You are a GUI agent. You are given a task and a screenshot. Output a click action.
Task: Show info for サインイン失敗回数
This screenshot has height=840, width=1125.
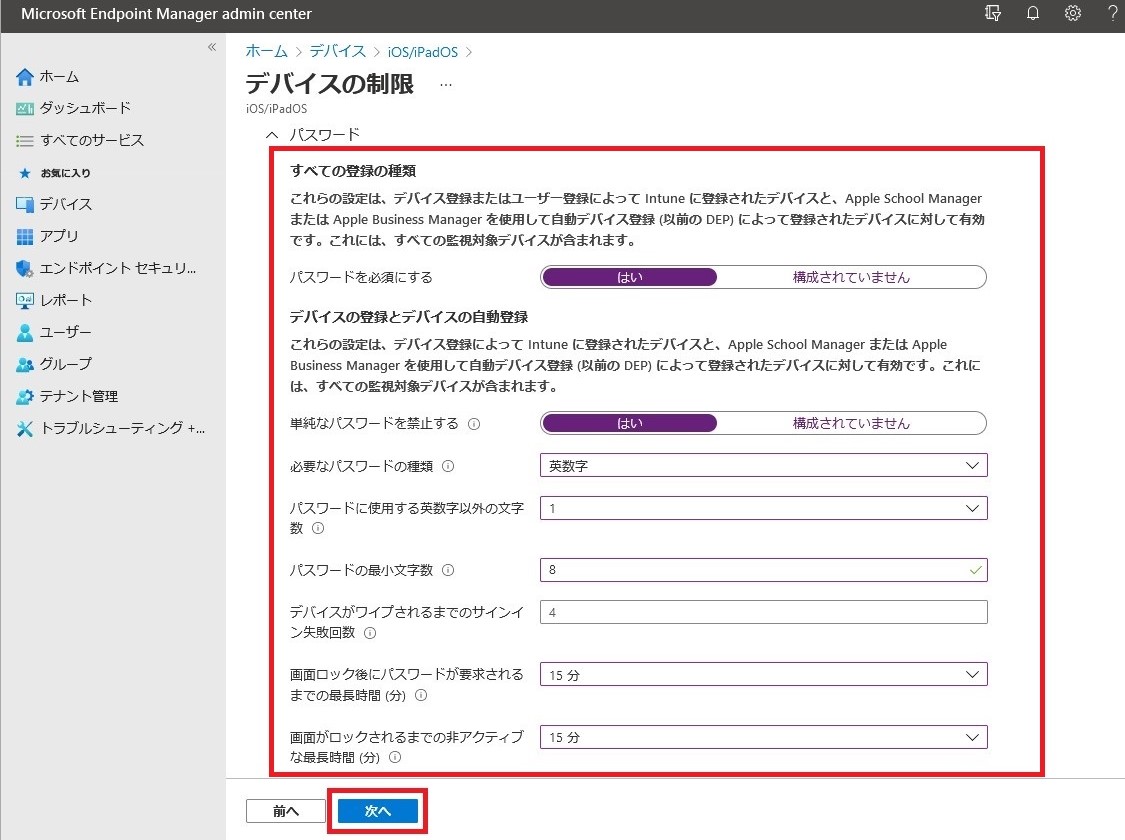369,633
